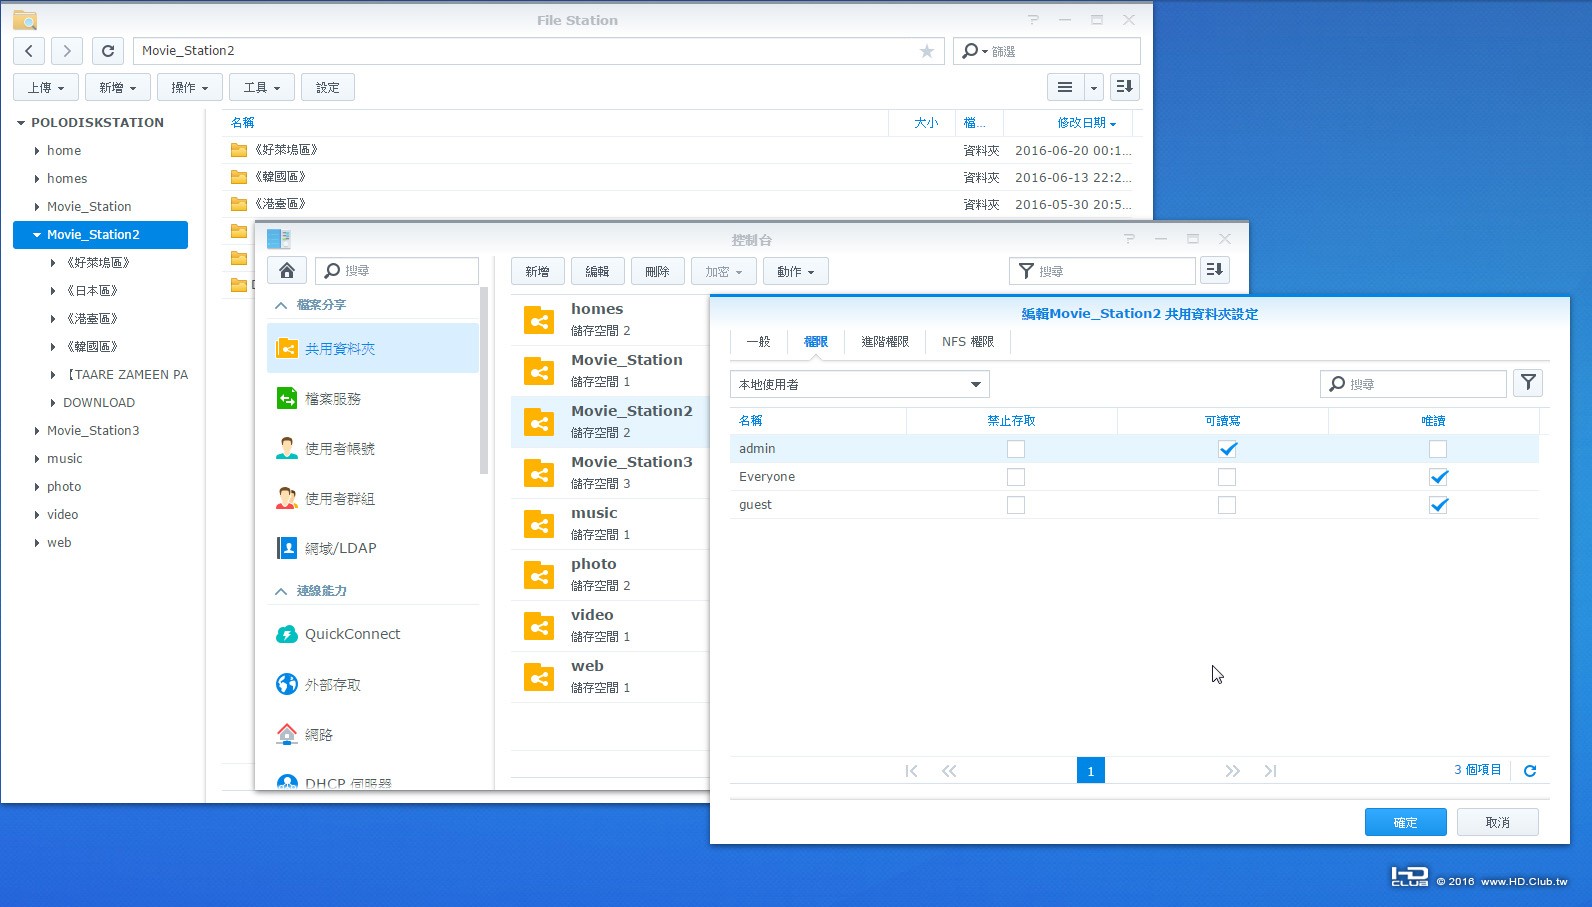Viewport: 1592px width, 907px height.
Task: Switch to the Permissions (權限) tab
Action: 816,342
